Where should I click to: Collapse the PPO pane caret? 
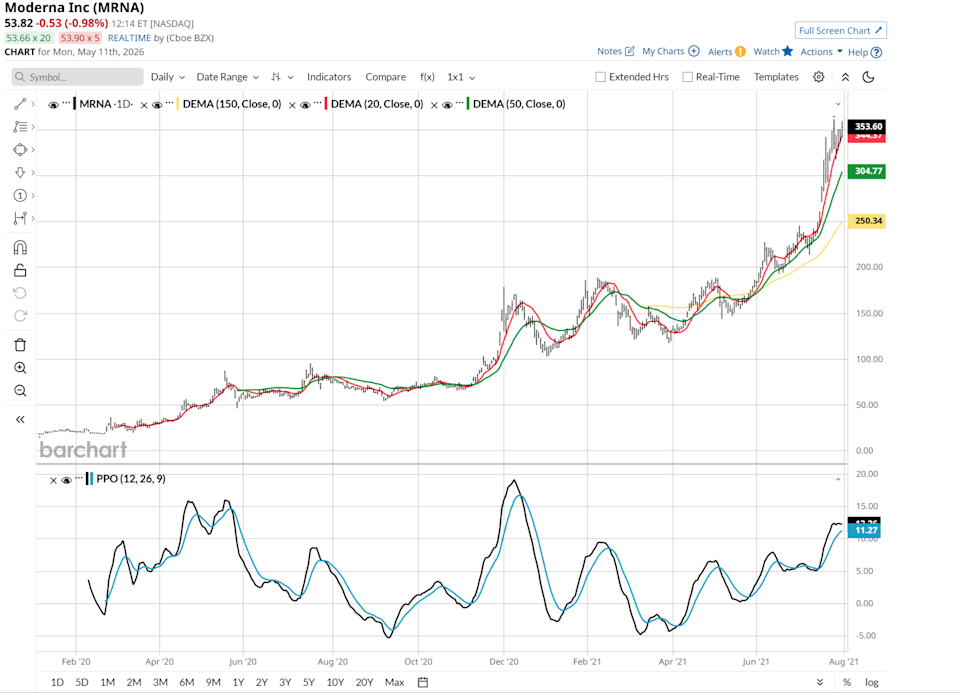(838, 479)
